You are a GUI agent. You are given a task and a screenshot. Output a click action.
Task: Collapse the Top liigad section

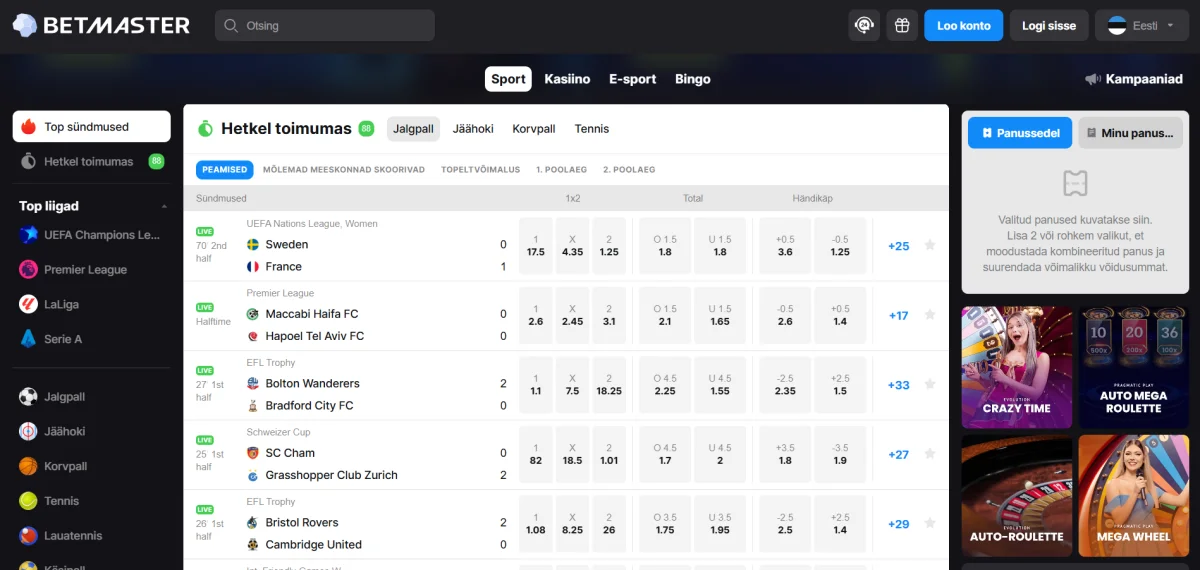pos(164,206)
